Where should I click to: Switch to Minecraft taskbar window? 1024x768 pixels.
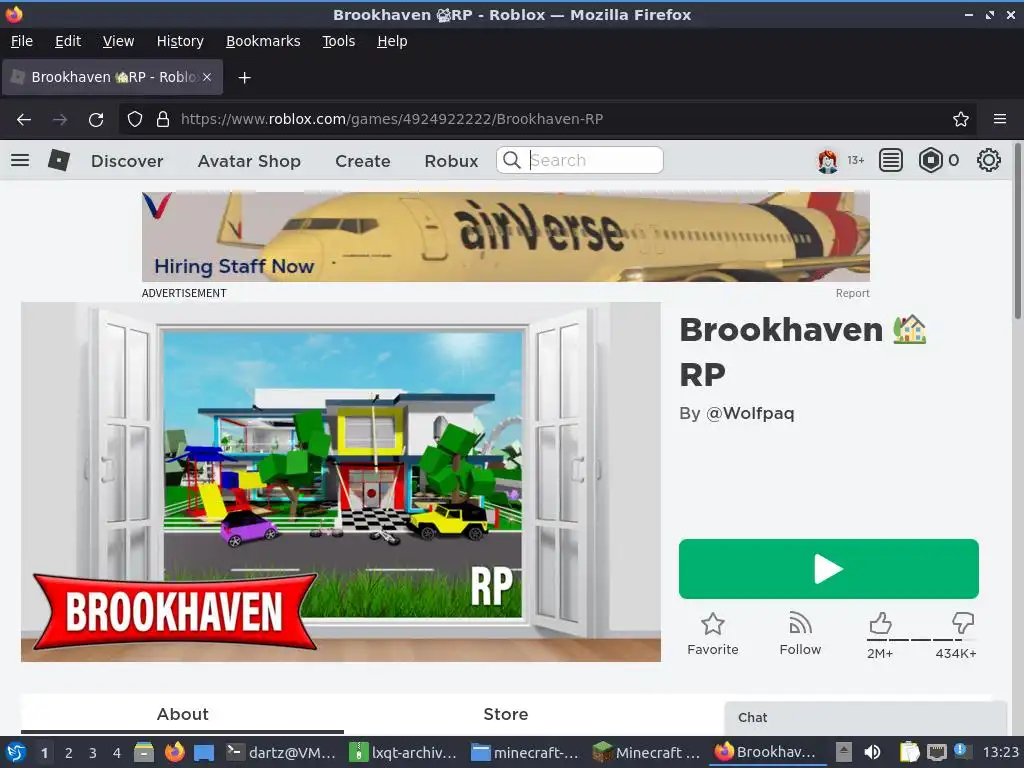(x=648, y=752)
